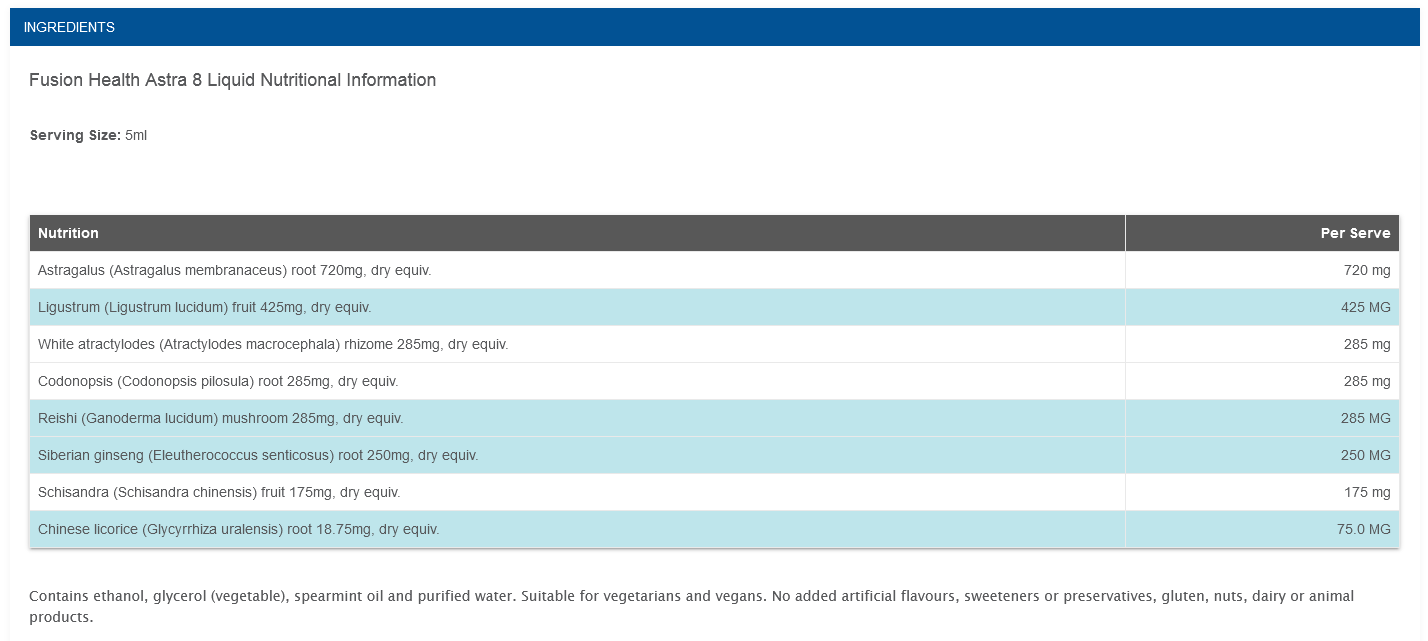Screen dimensions: 1428x641
Task: Click the per serve value for Reishi
Action: point(1366,418)
